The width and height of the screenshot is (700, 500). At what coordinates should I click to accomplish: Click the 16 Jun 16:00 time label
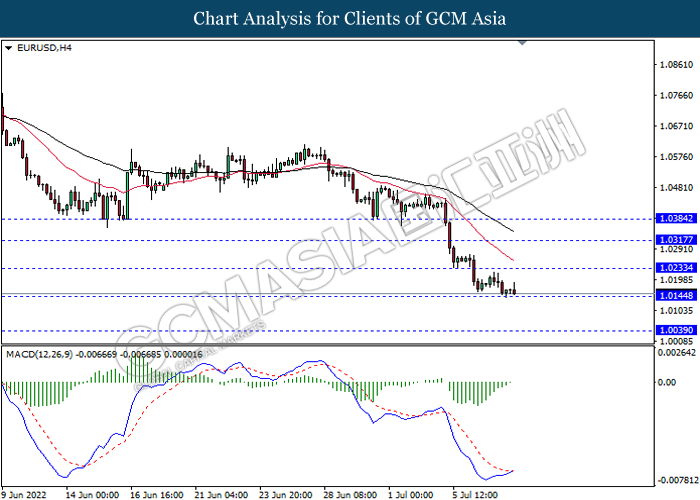[157, 495]
